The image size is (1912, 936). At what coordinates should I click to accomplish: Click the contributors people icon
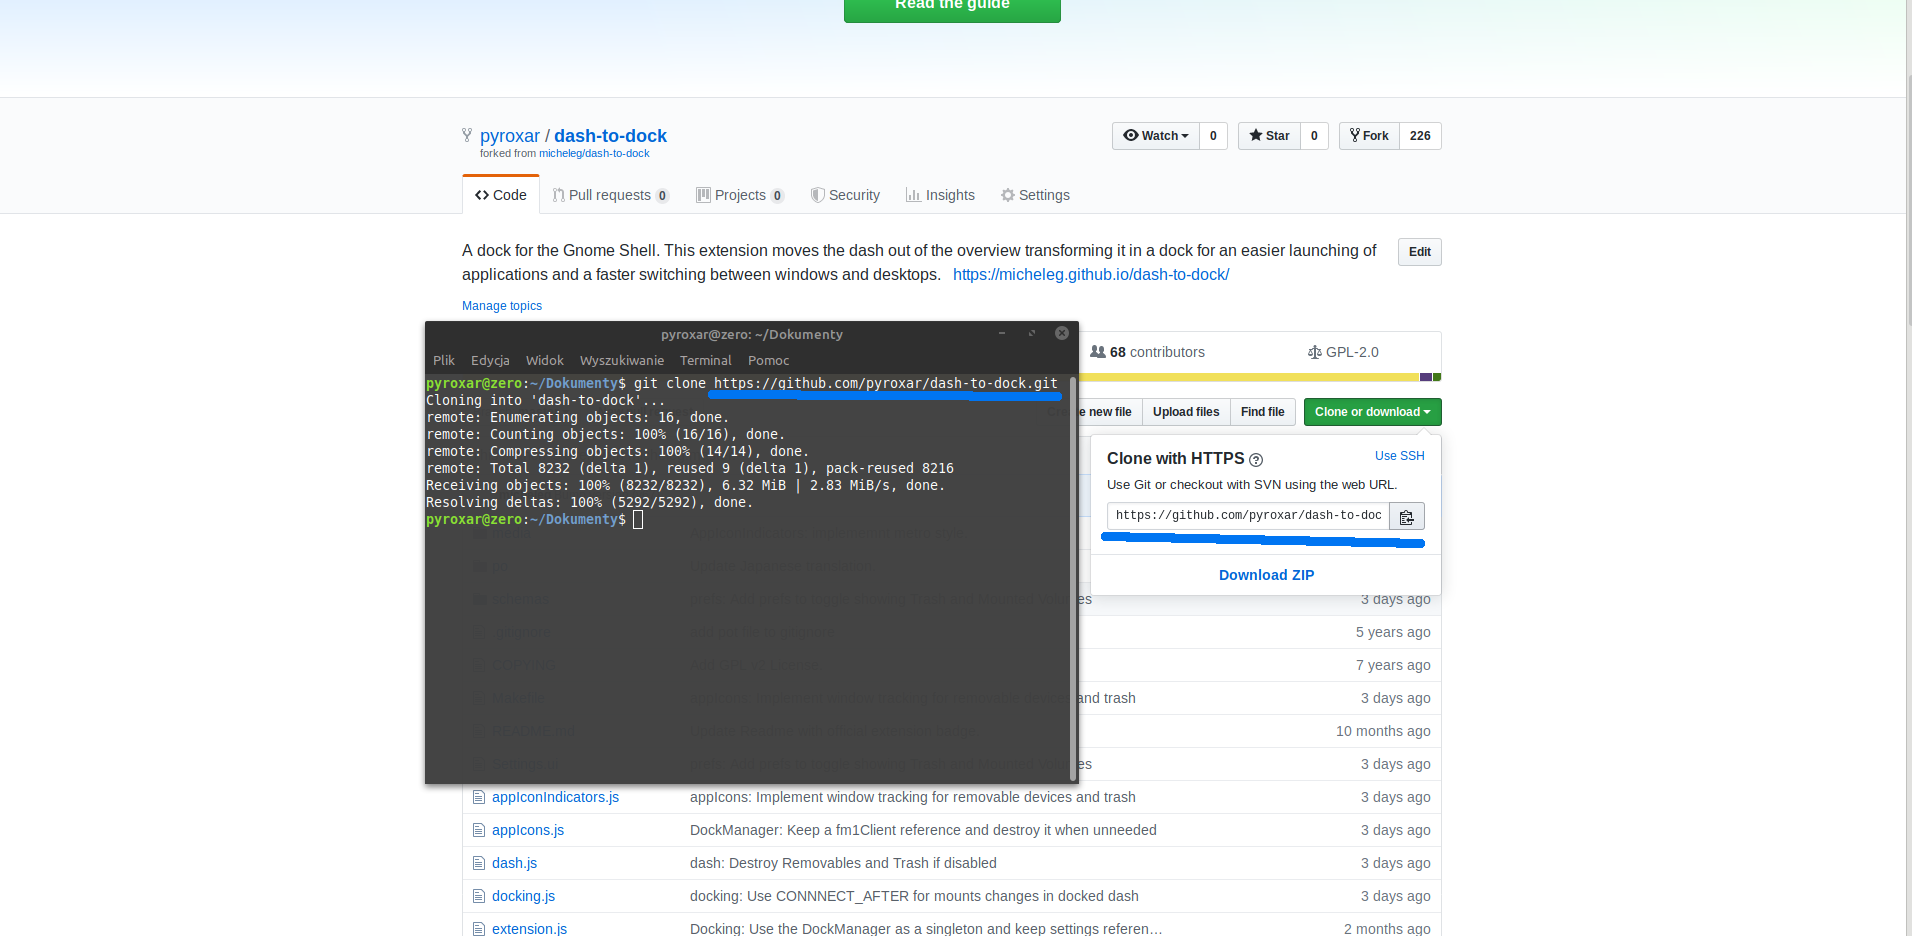[1098, 352]
